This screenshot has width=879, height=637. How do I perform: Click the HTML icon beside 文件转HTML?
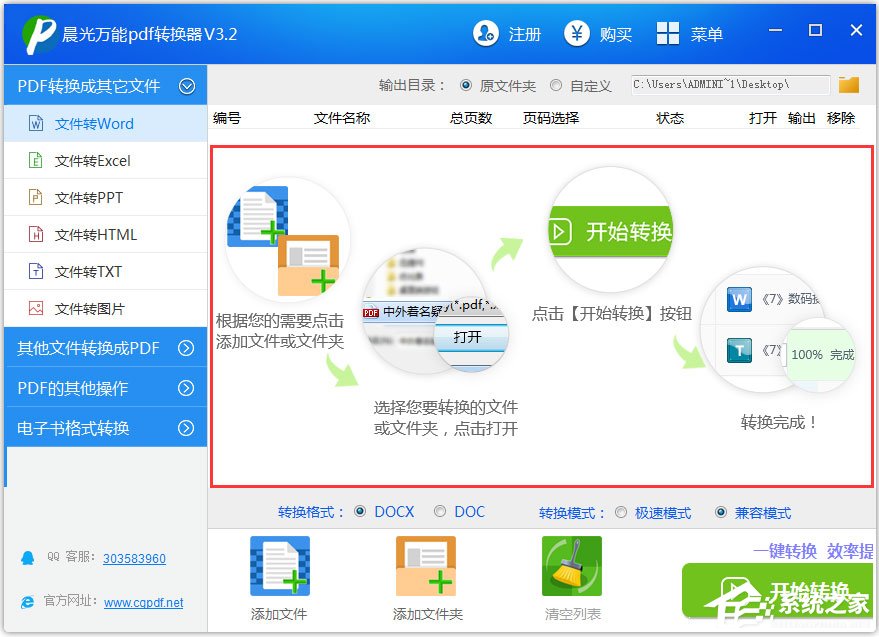click(x=36, y=234)
